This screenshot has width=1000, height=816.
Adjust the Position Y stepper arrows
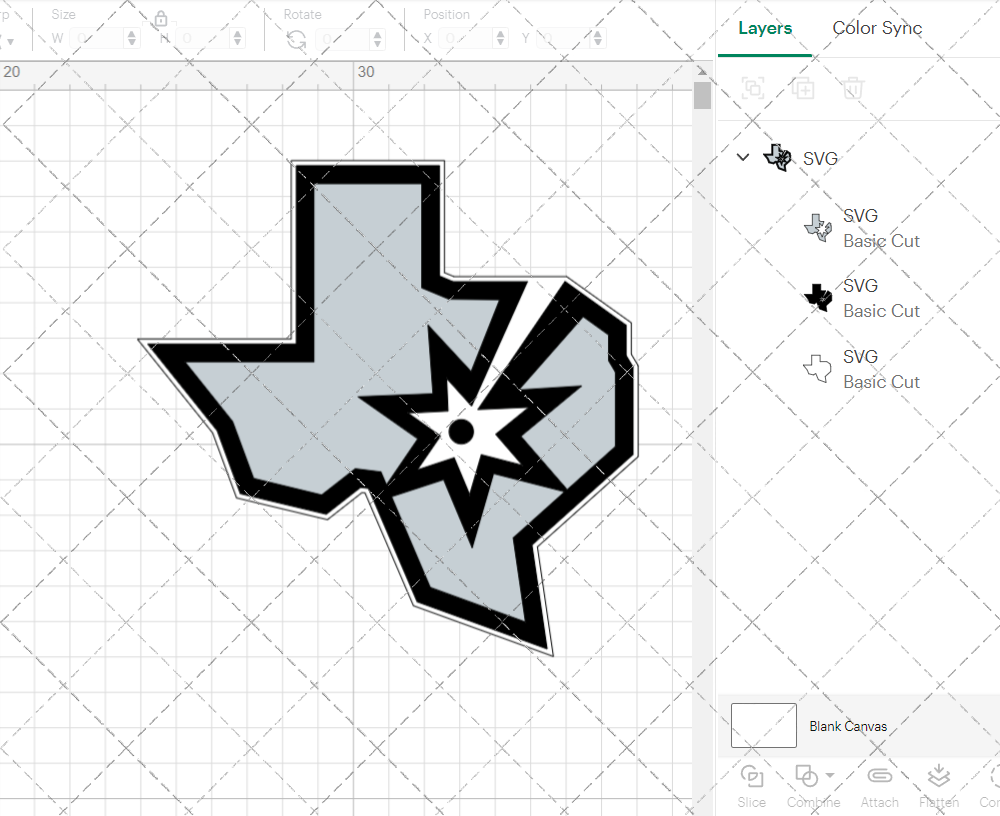pyautogui.click(x=598, y=38)
